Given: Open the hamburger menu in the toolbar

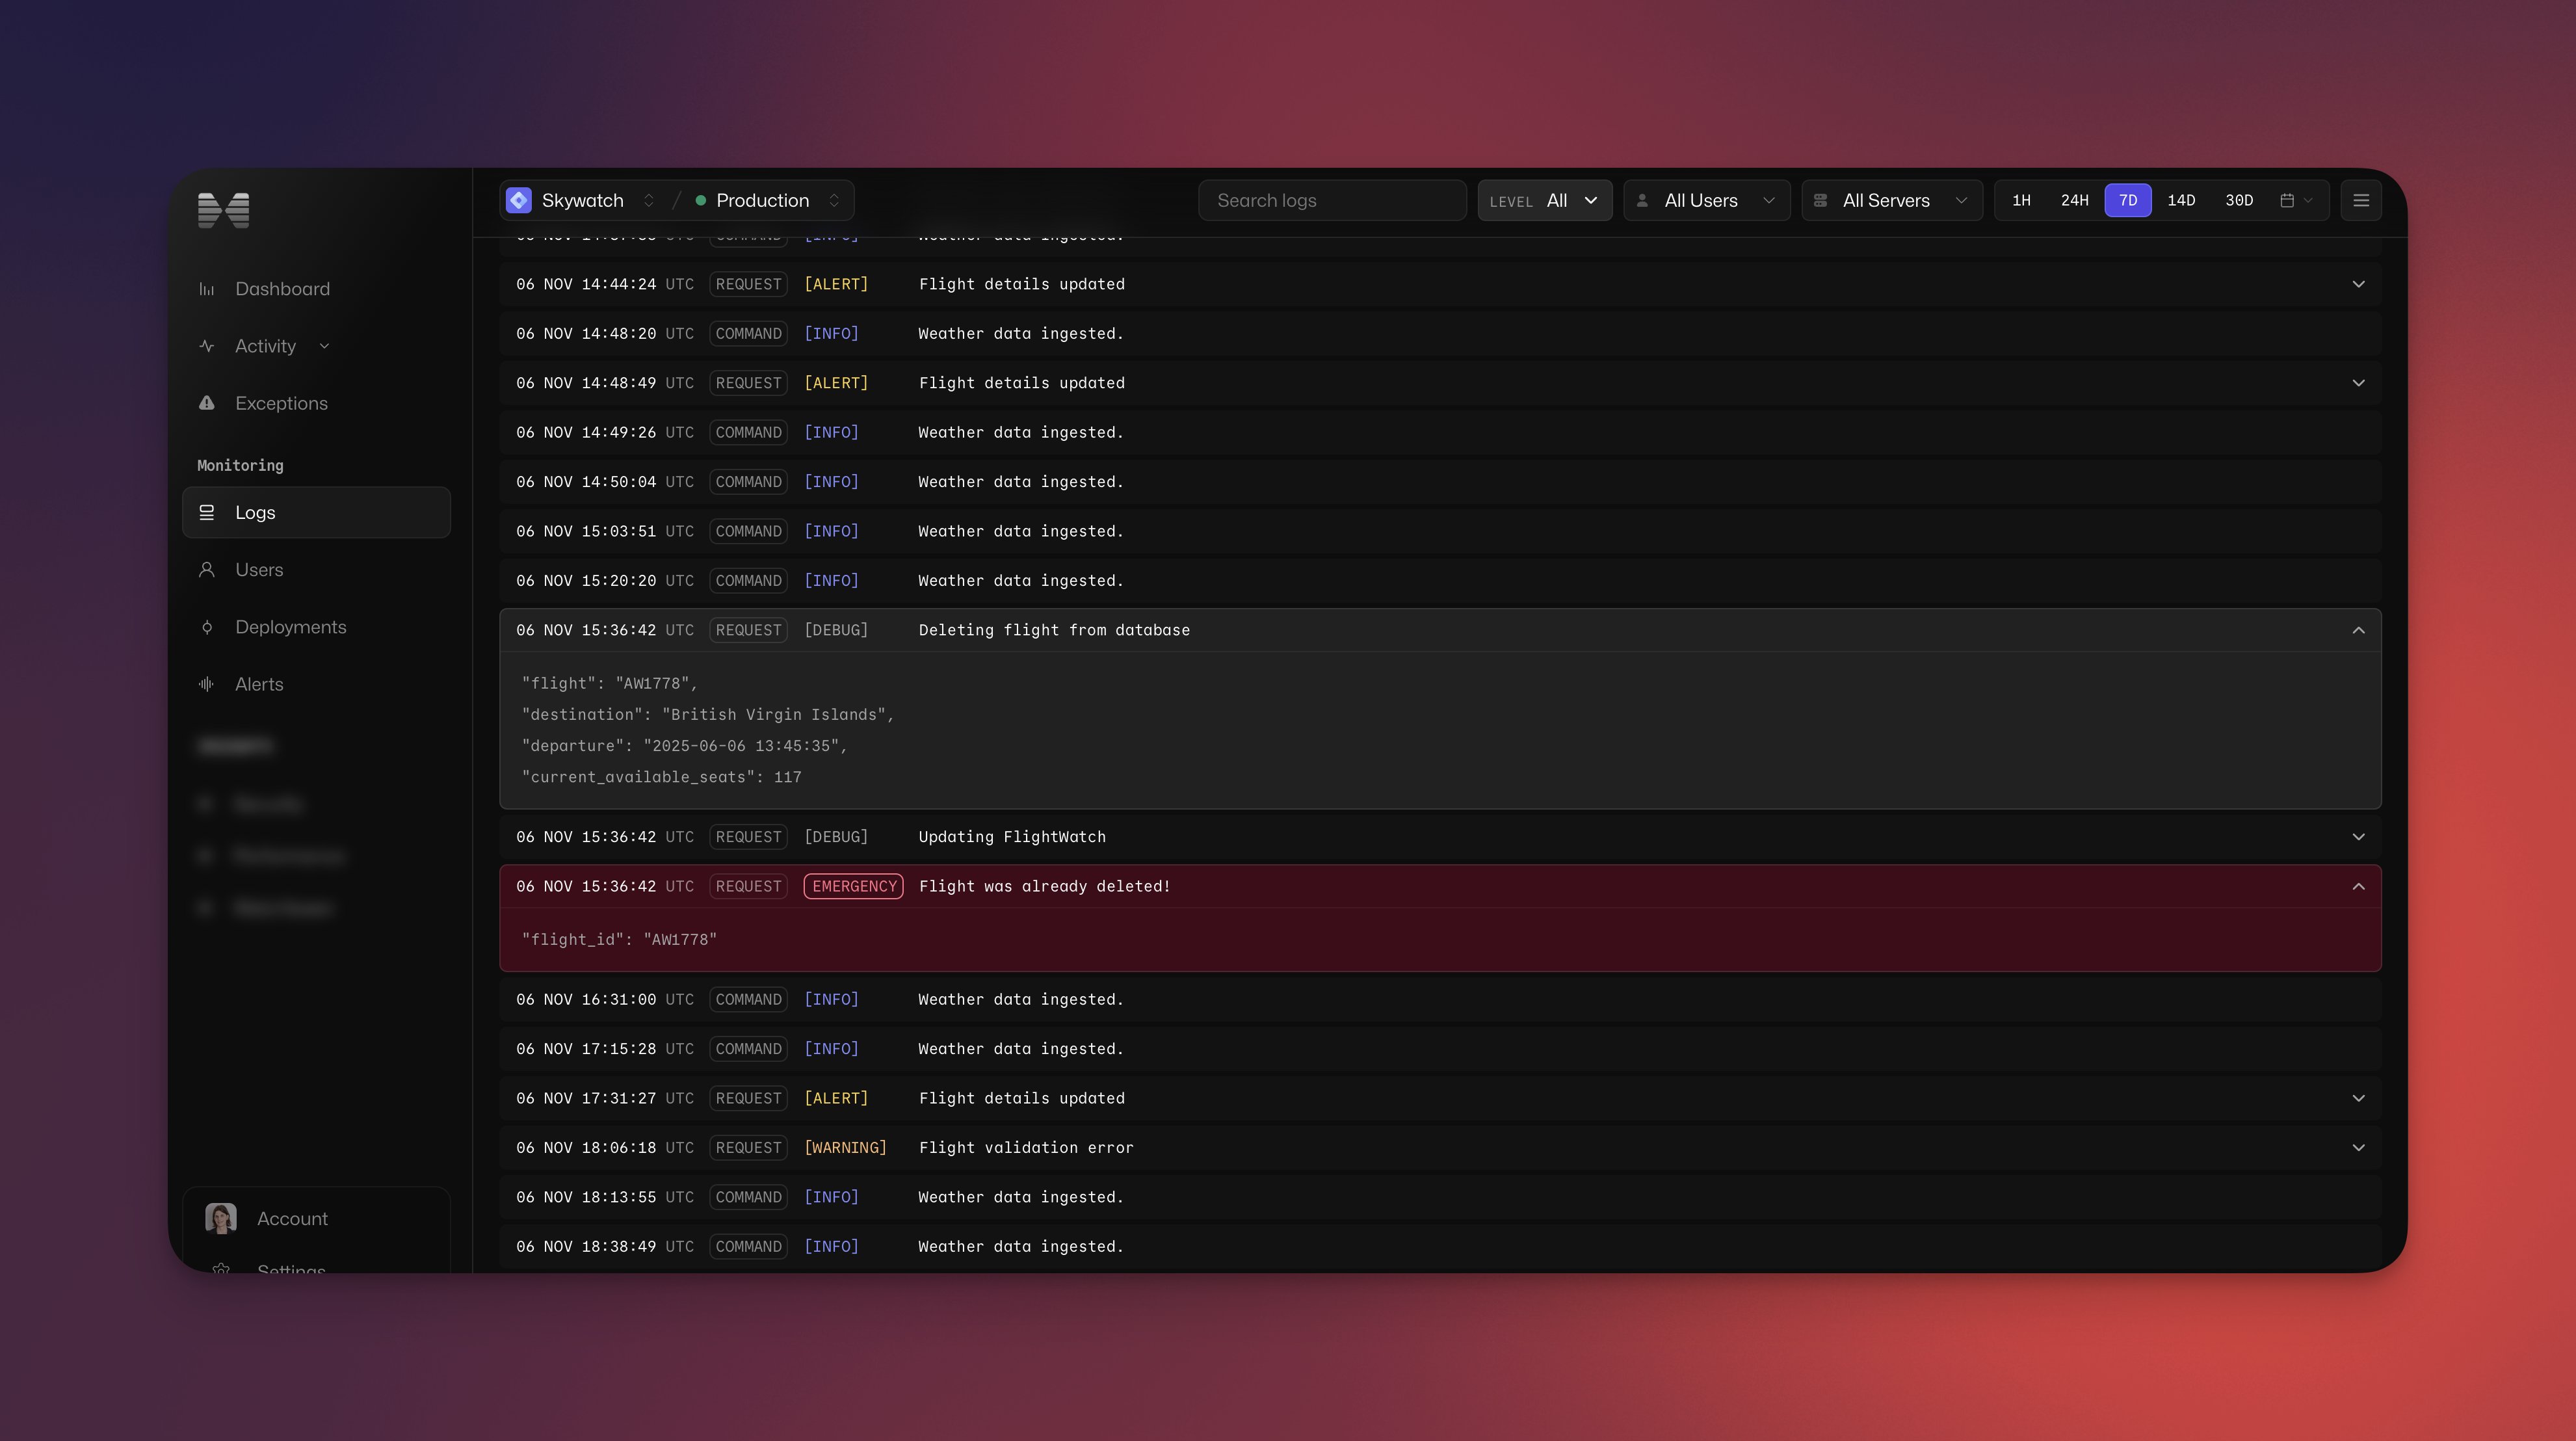Looking at the screenshot, I should click(2360, 200).
